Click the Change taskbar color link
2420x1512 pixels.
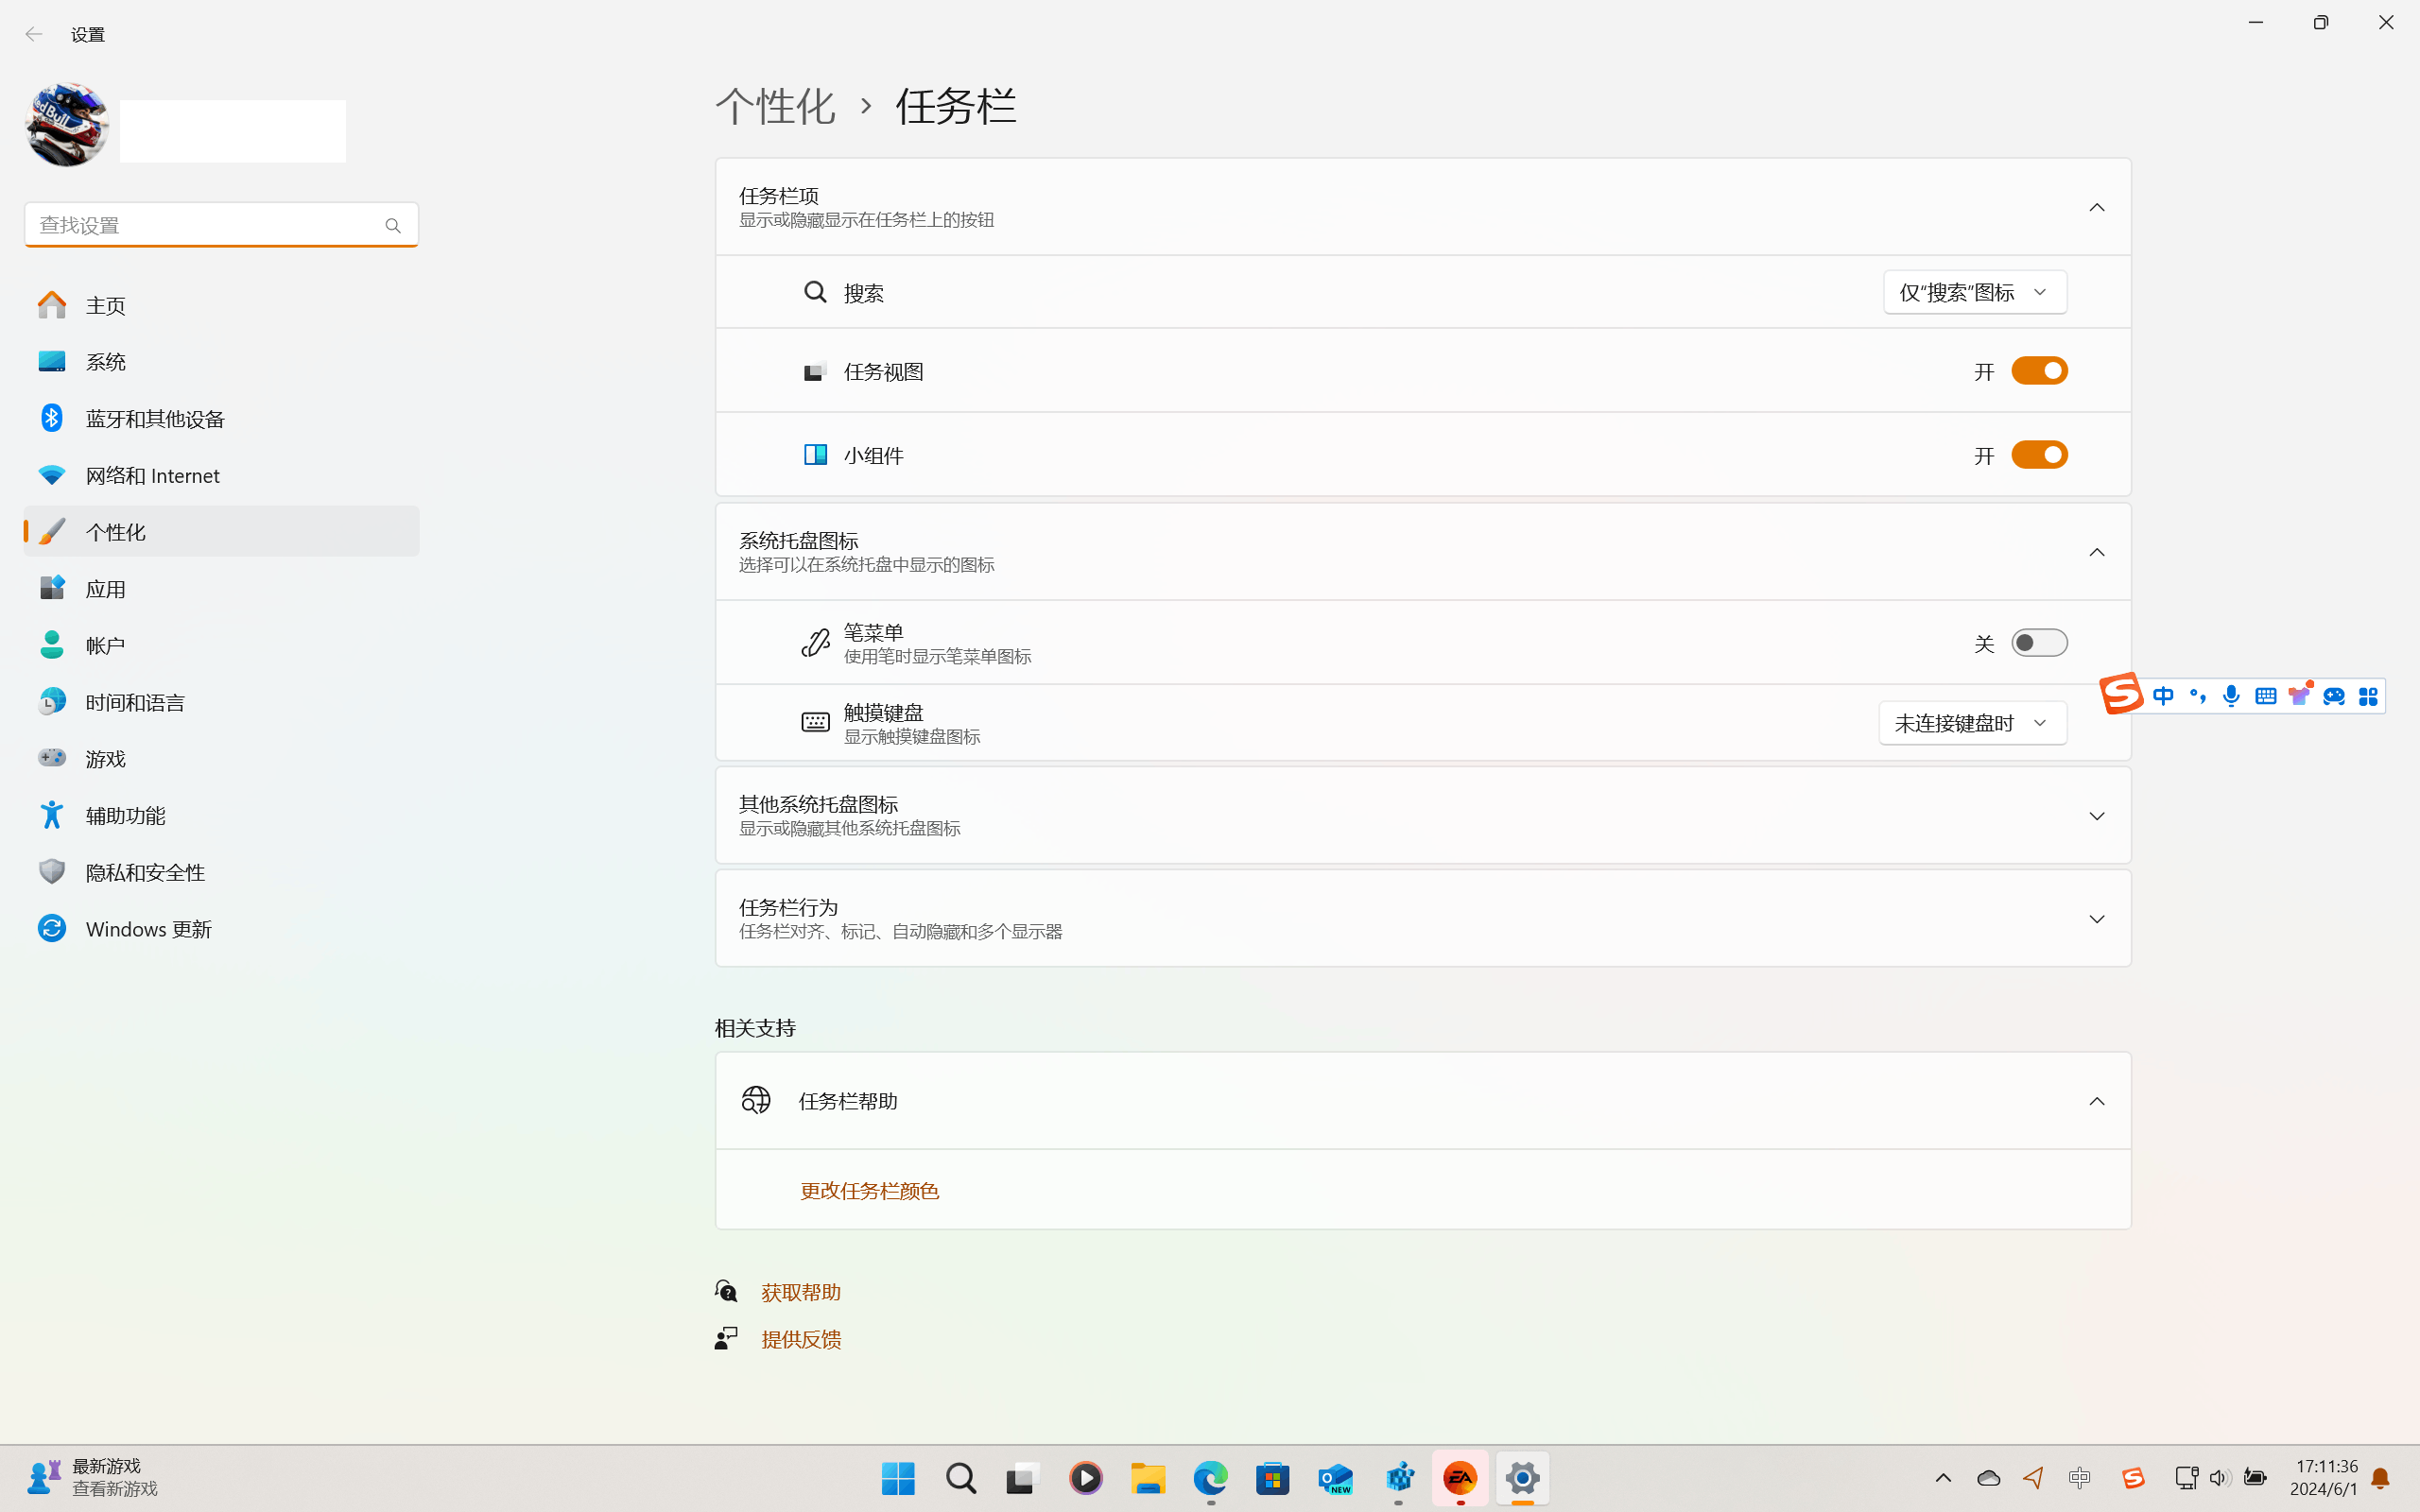[869, 1190]
